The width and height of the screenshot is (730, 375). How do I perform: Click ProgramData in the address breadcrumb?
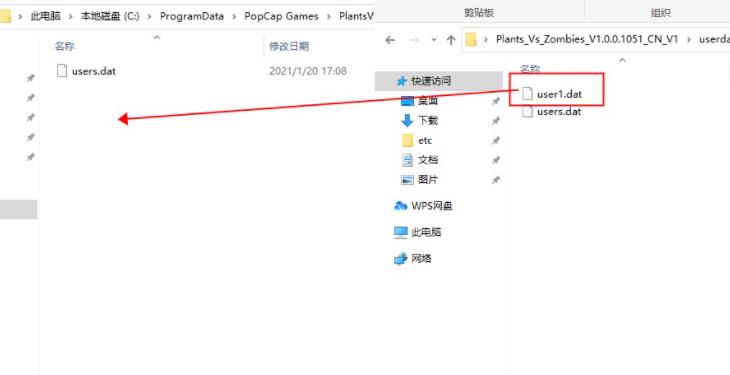tap(192, 16)
